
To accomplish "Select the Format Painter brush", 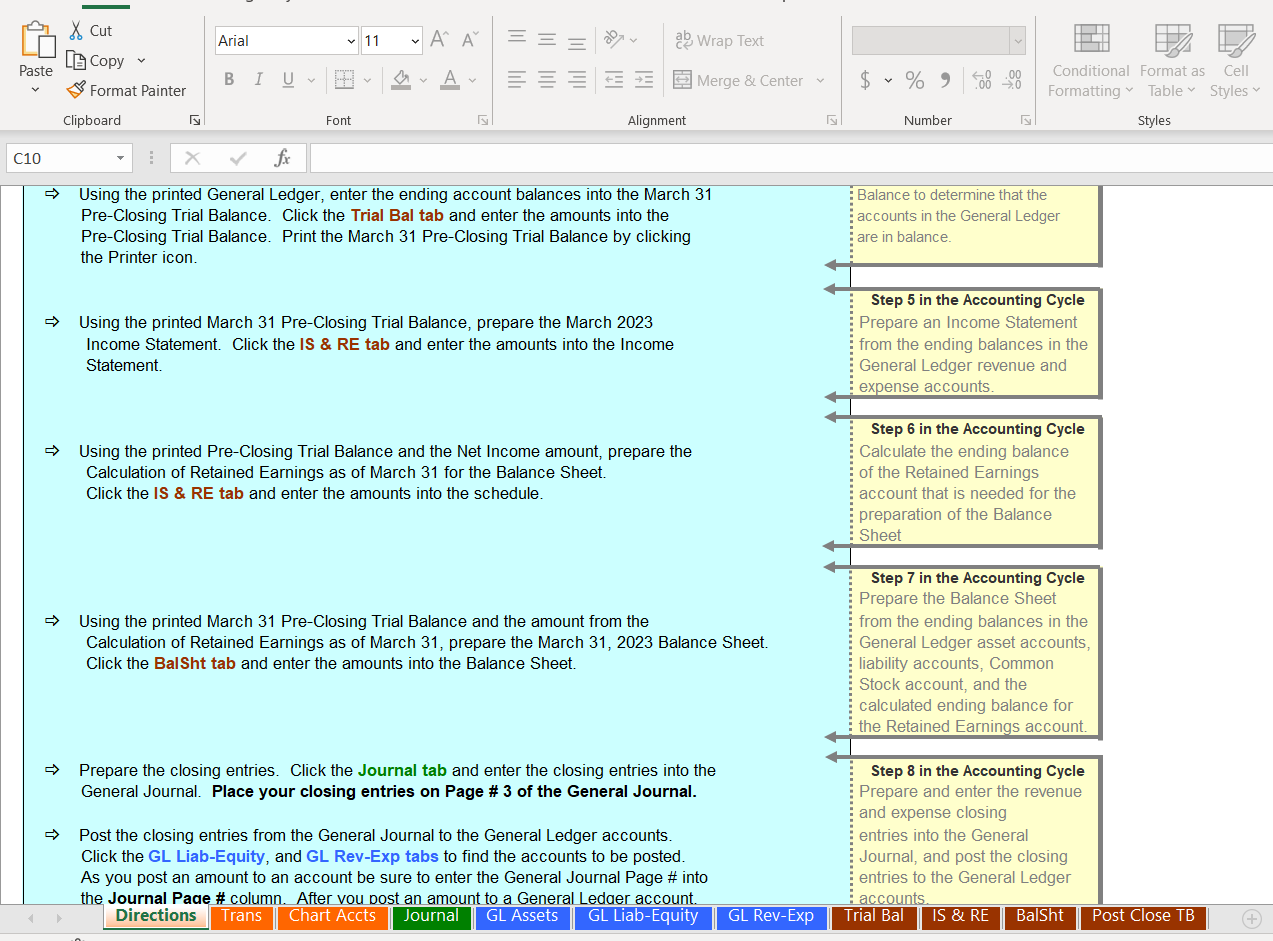I will pos(76,90).
